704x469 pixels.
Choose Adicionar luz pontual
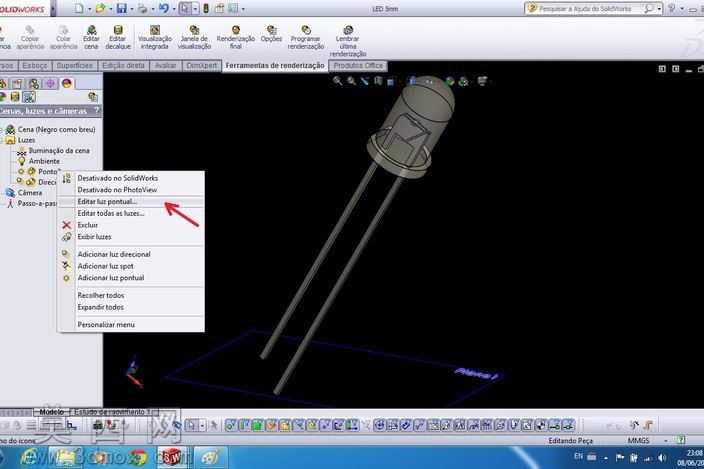[x=111, y=277]
